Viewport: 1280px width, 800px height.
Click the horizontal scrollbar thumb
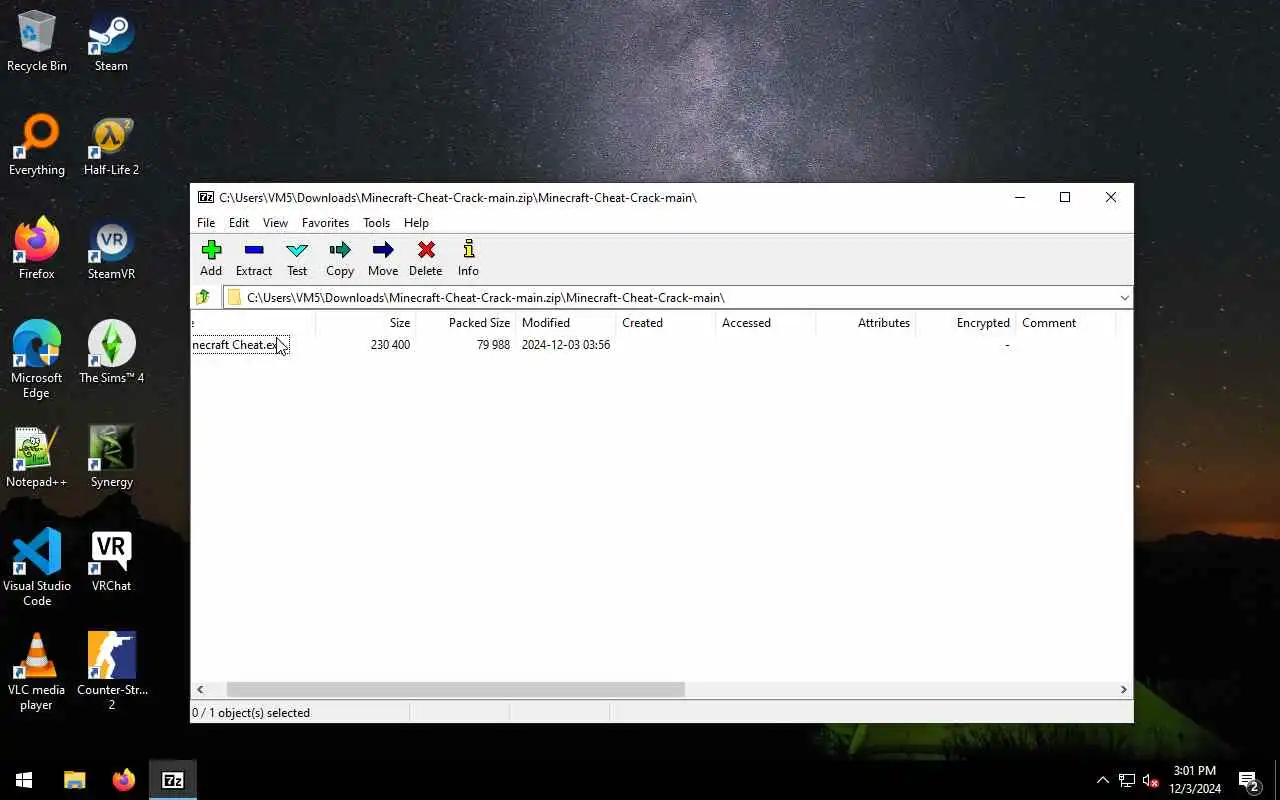click(x=455, y=689)
